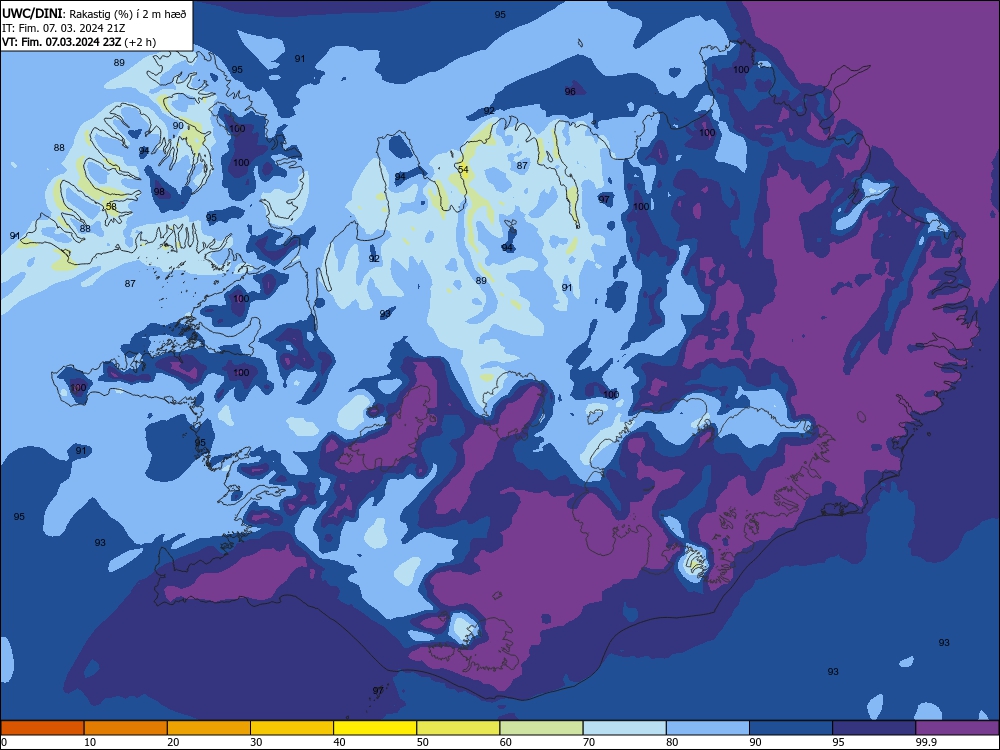Click the light orange 20–30 legend swatch

tap(209, 728)
